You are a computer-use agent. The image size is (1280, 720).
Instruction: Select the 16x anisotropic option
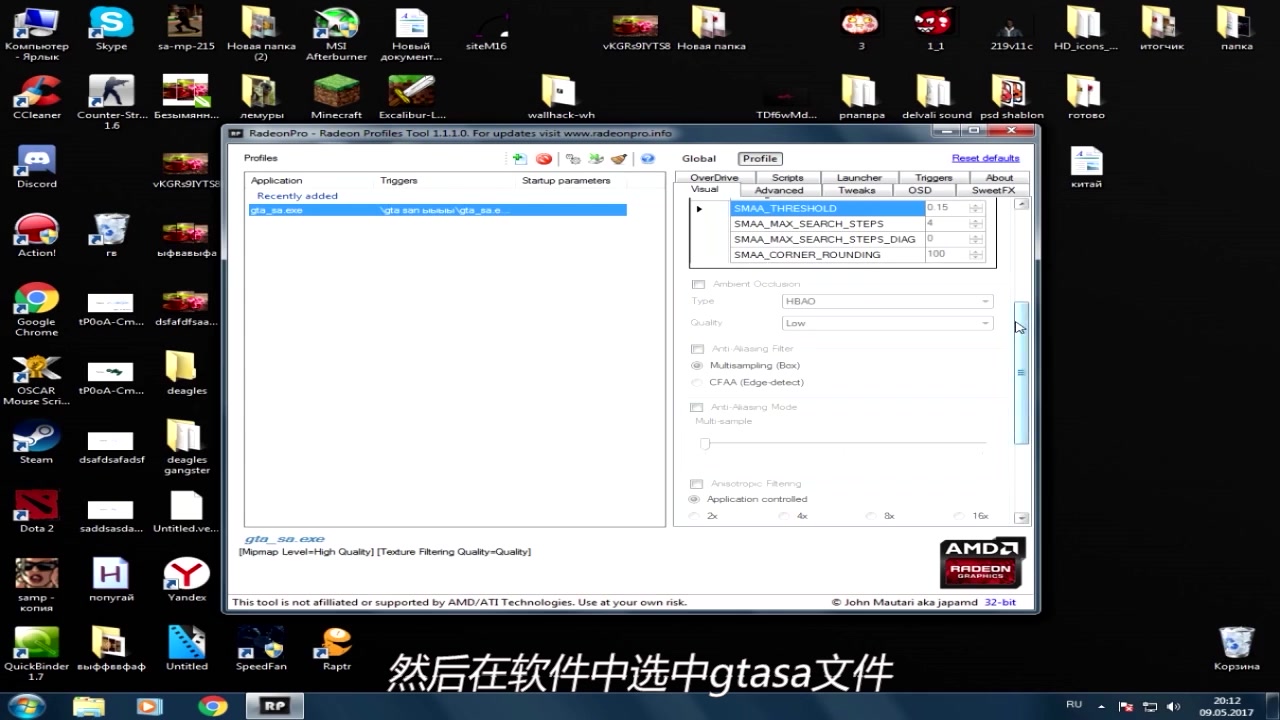960,516
